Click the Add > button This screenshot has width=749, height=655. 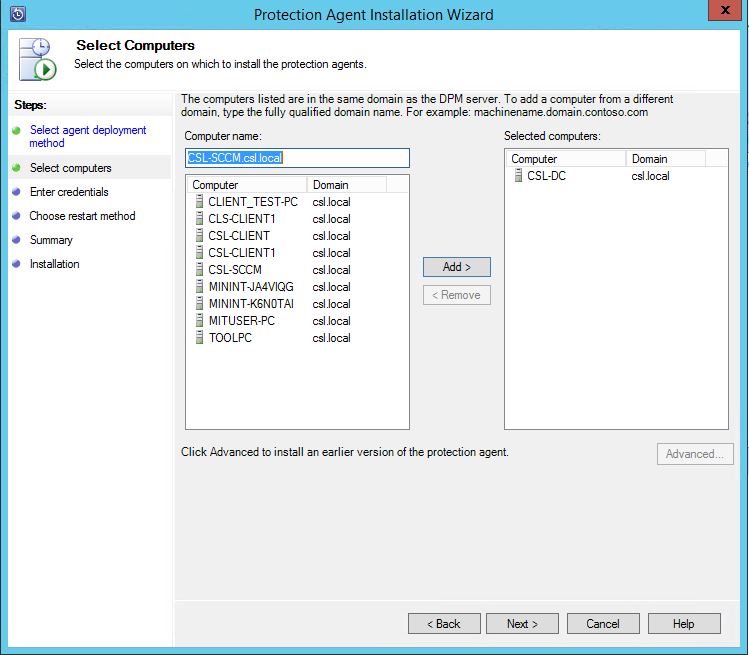click(457, 267)
